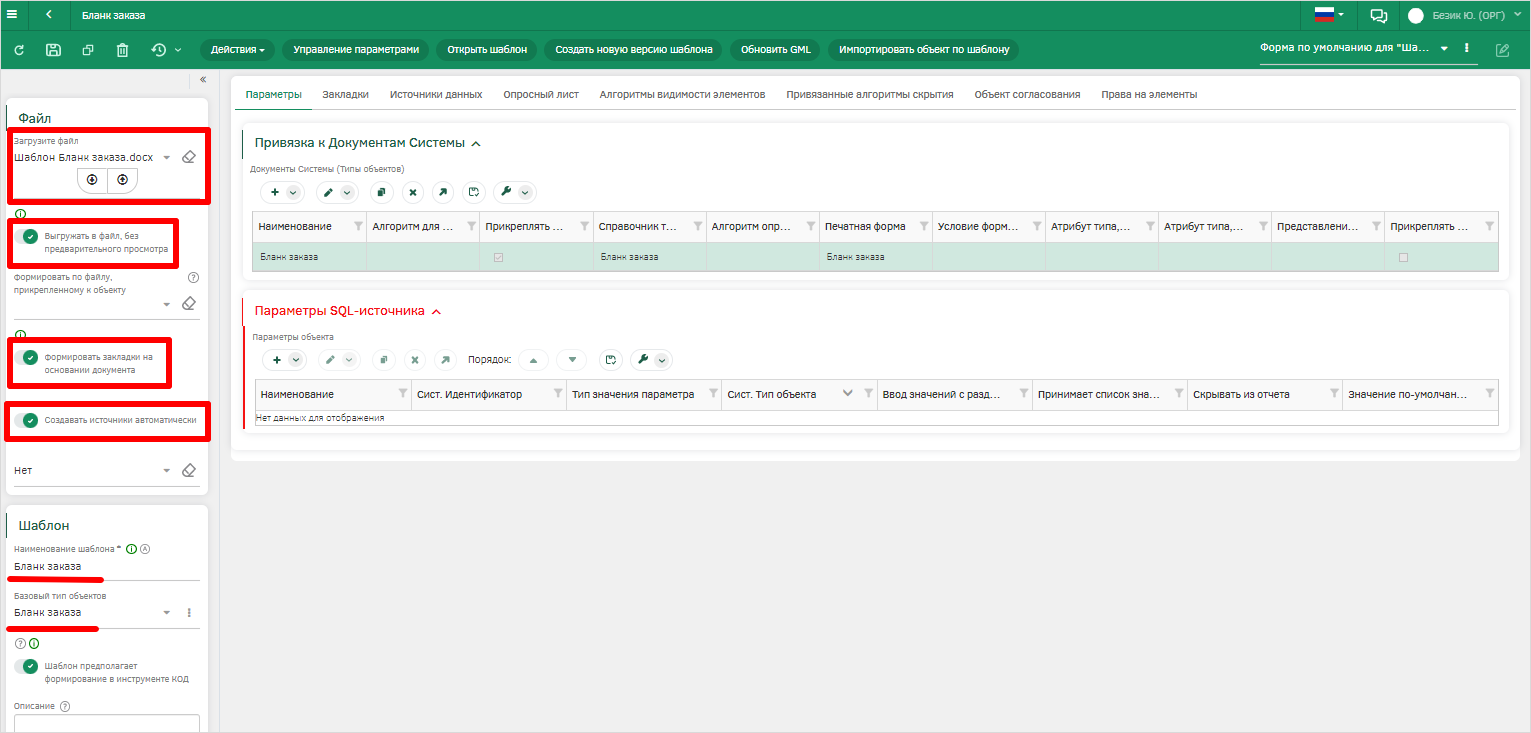Open the change history clock icon
The image size is (1531, 733).
tap(159, 49)
